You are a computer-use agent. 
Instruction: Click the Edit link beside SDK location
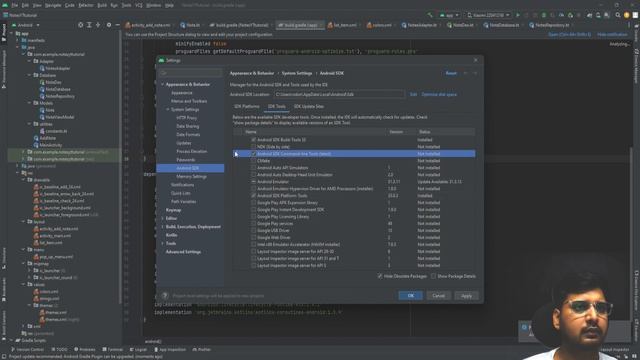pos(413,94)
